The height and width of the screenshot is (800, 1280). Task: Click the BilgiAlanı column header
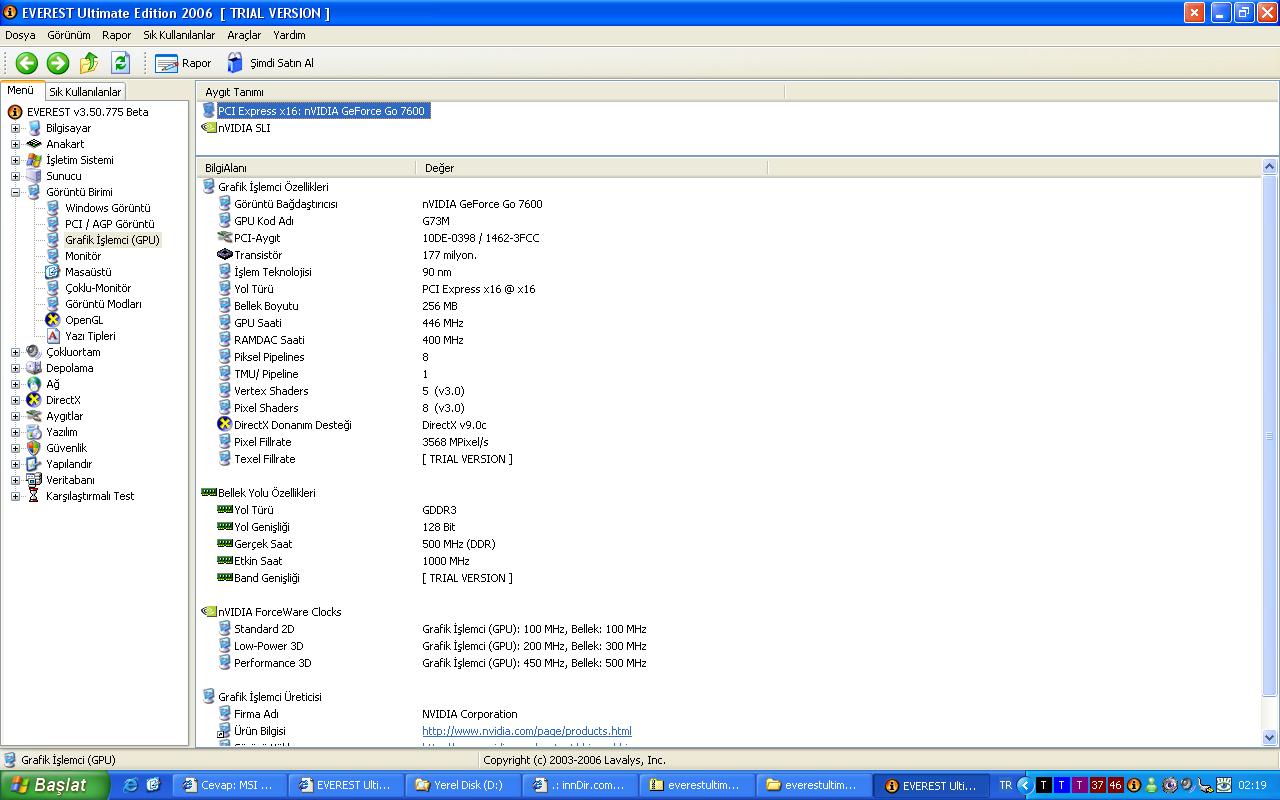[x=306, y=168]
